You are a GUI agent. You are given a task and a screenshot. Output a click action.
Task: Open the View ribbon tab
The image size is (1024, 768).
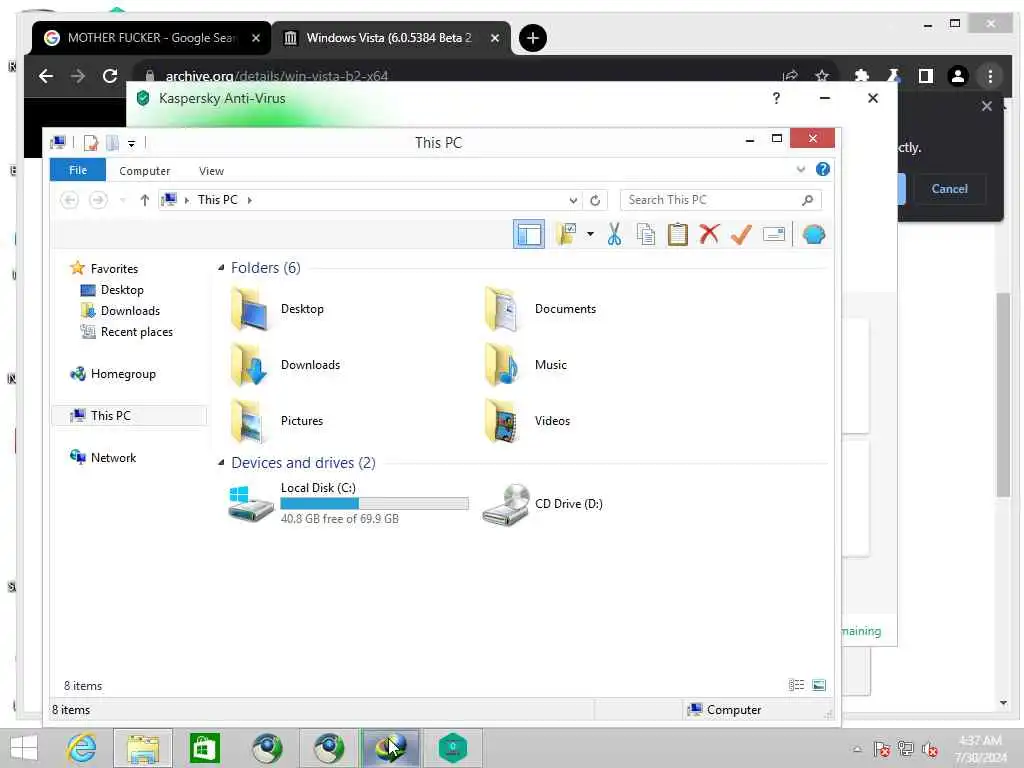[x=211, y=170]
